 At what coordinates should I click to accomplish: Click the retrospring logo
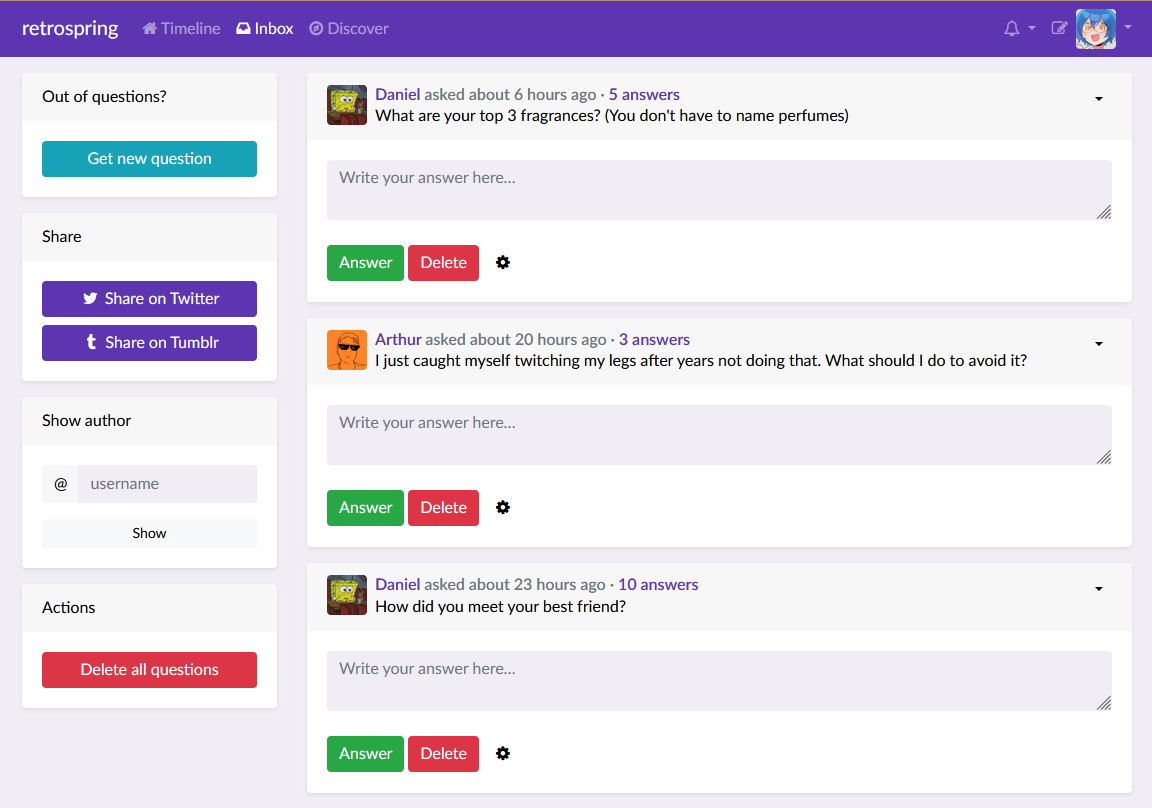(x=70, y=28)
